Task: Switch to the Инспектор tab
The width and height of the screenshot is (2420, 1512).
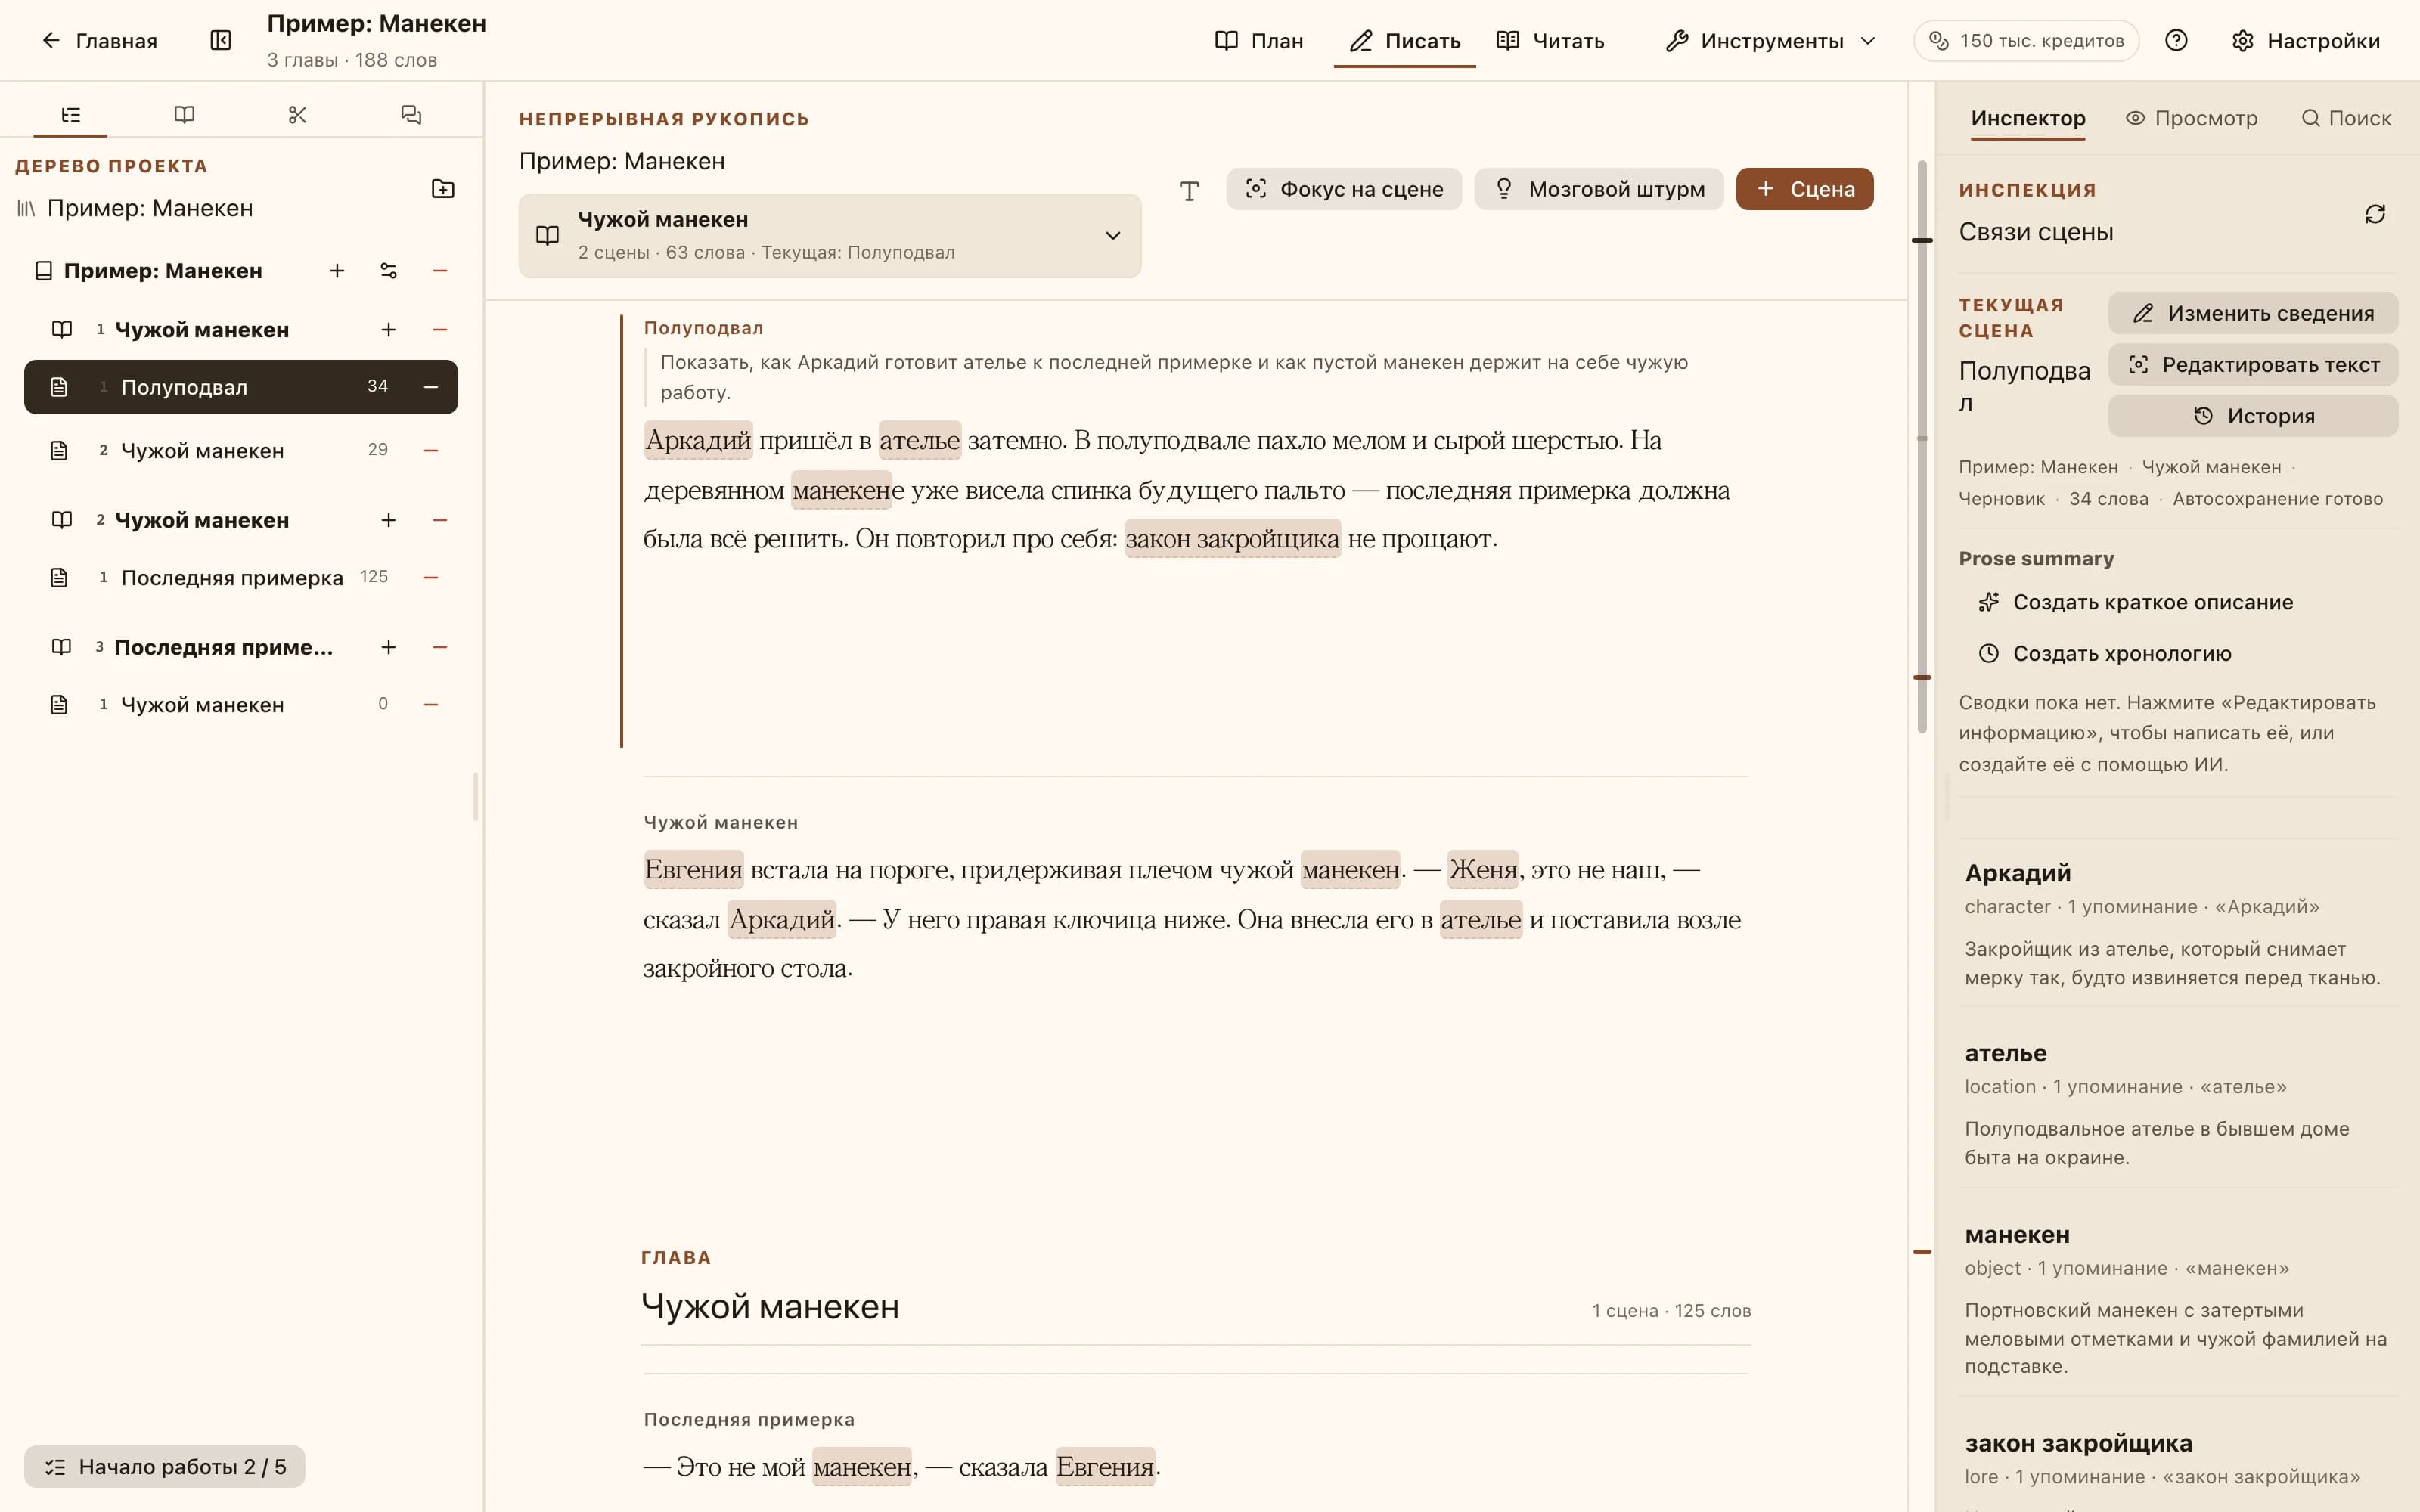Action: 2028,118
